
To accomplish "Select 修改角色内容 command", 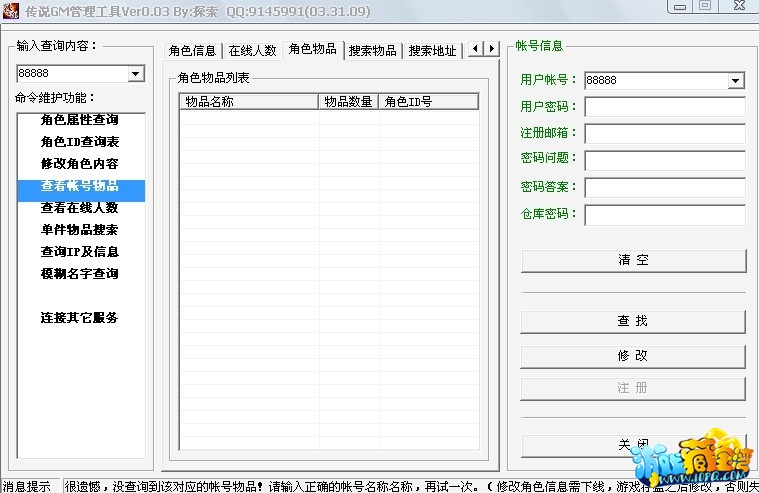I will [79, 164].
